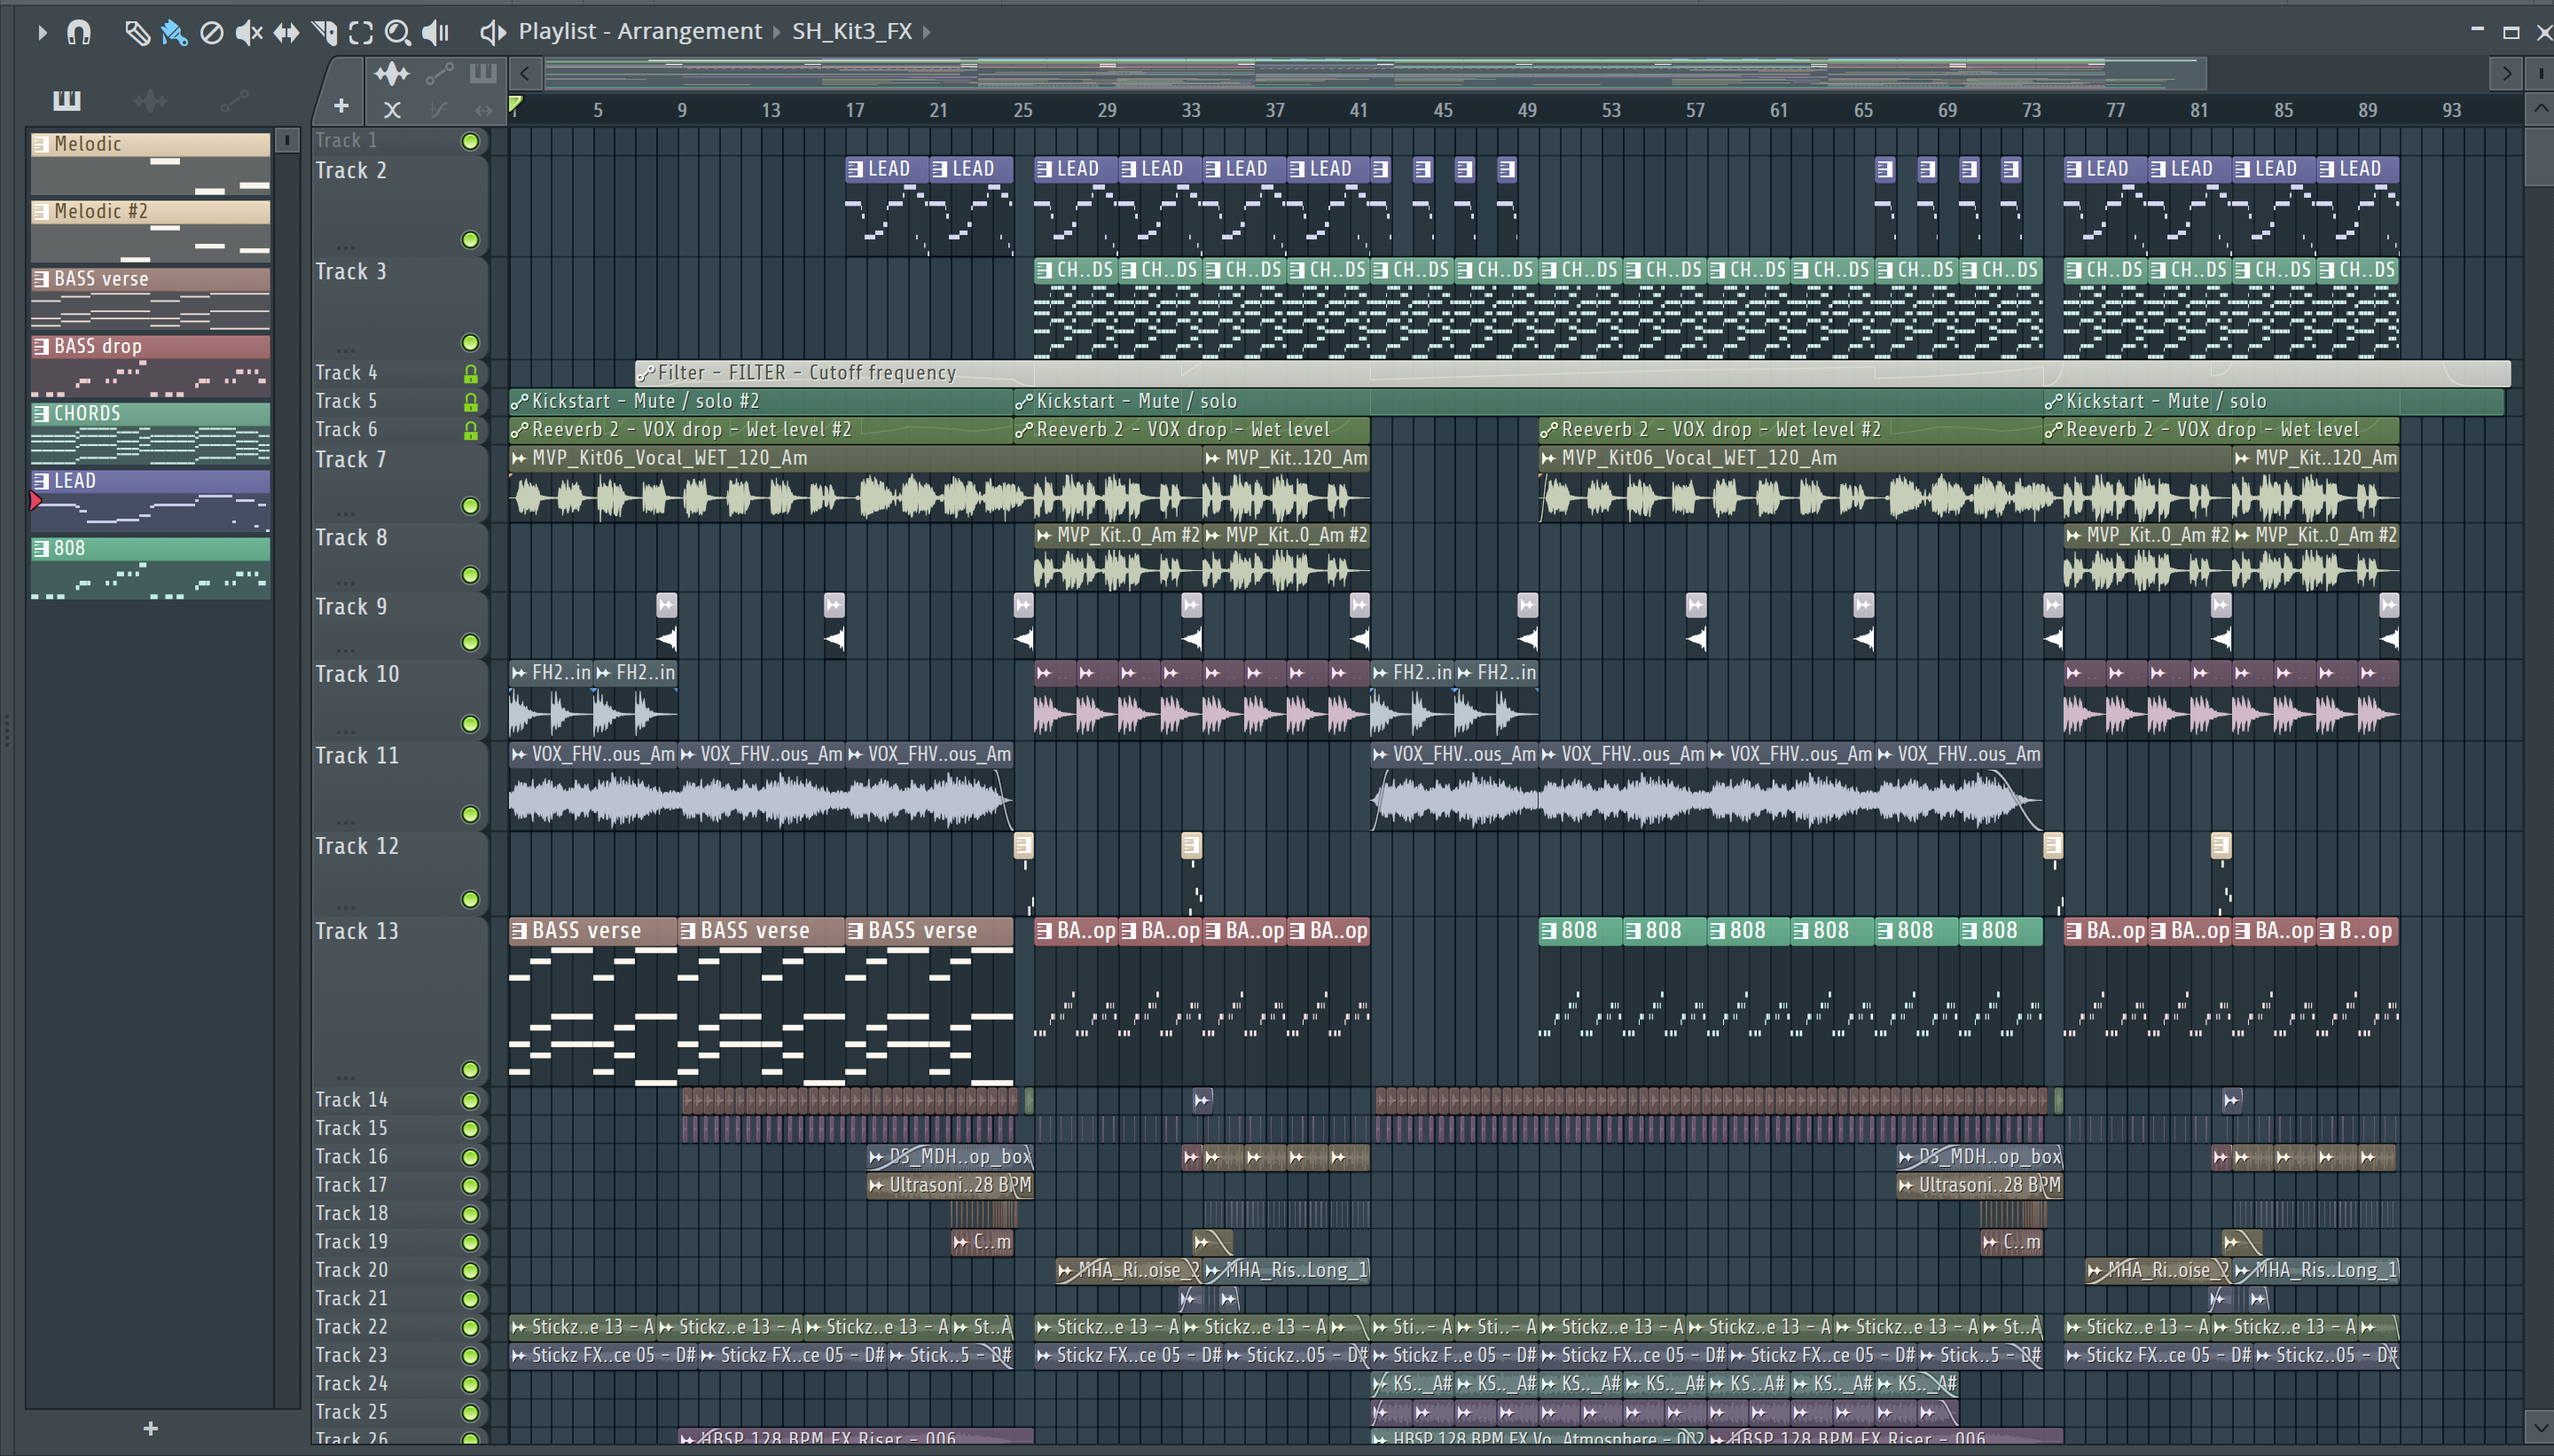Screen dimensions: 2554x1456
Task: Open the Playlist options menu arrow
Action: [x=42, y=32]
